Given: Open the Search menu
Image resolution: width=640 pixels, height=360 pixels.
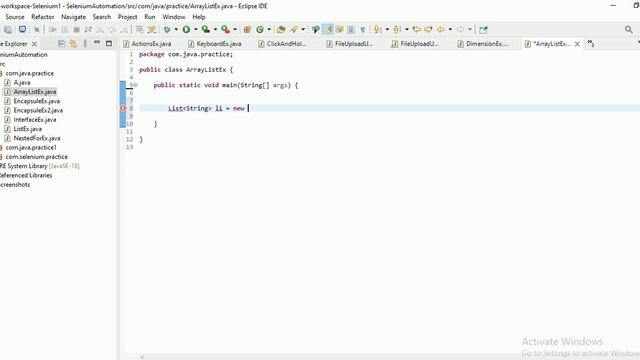Looking at the screenshot, I should tap(102, 17).
